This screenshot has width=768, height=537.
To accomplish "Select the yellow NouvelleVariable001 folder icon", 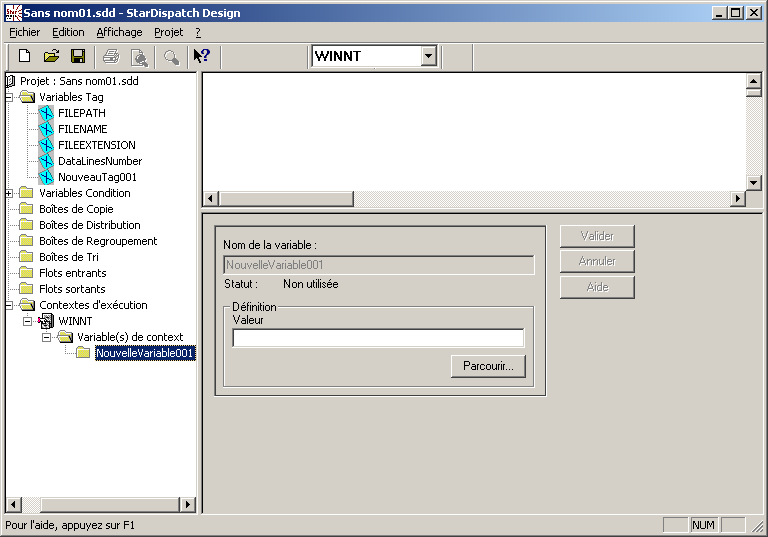I will (83, 353).
